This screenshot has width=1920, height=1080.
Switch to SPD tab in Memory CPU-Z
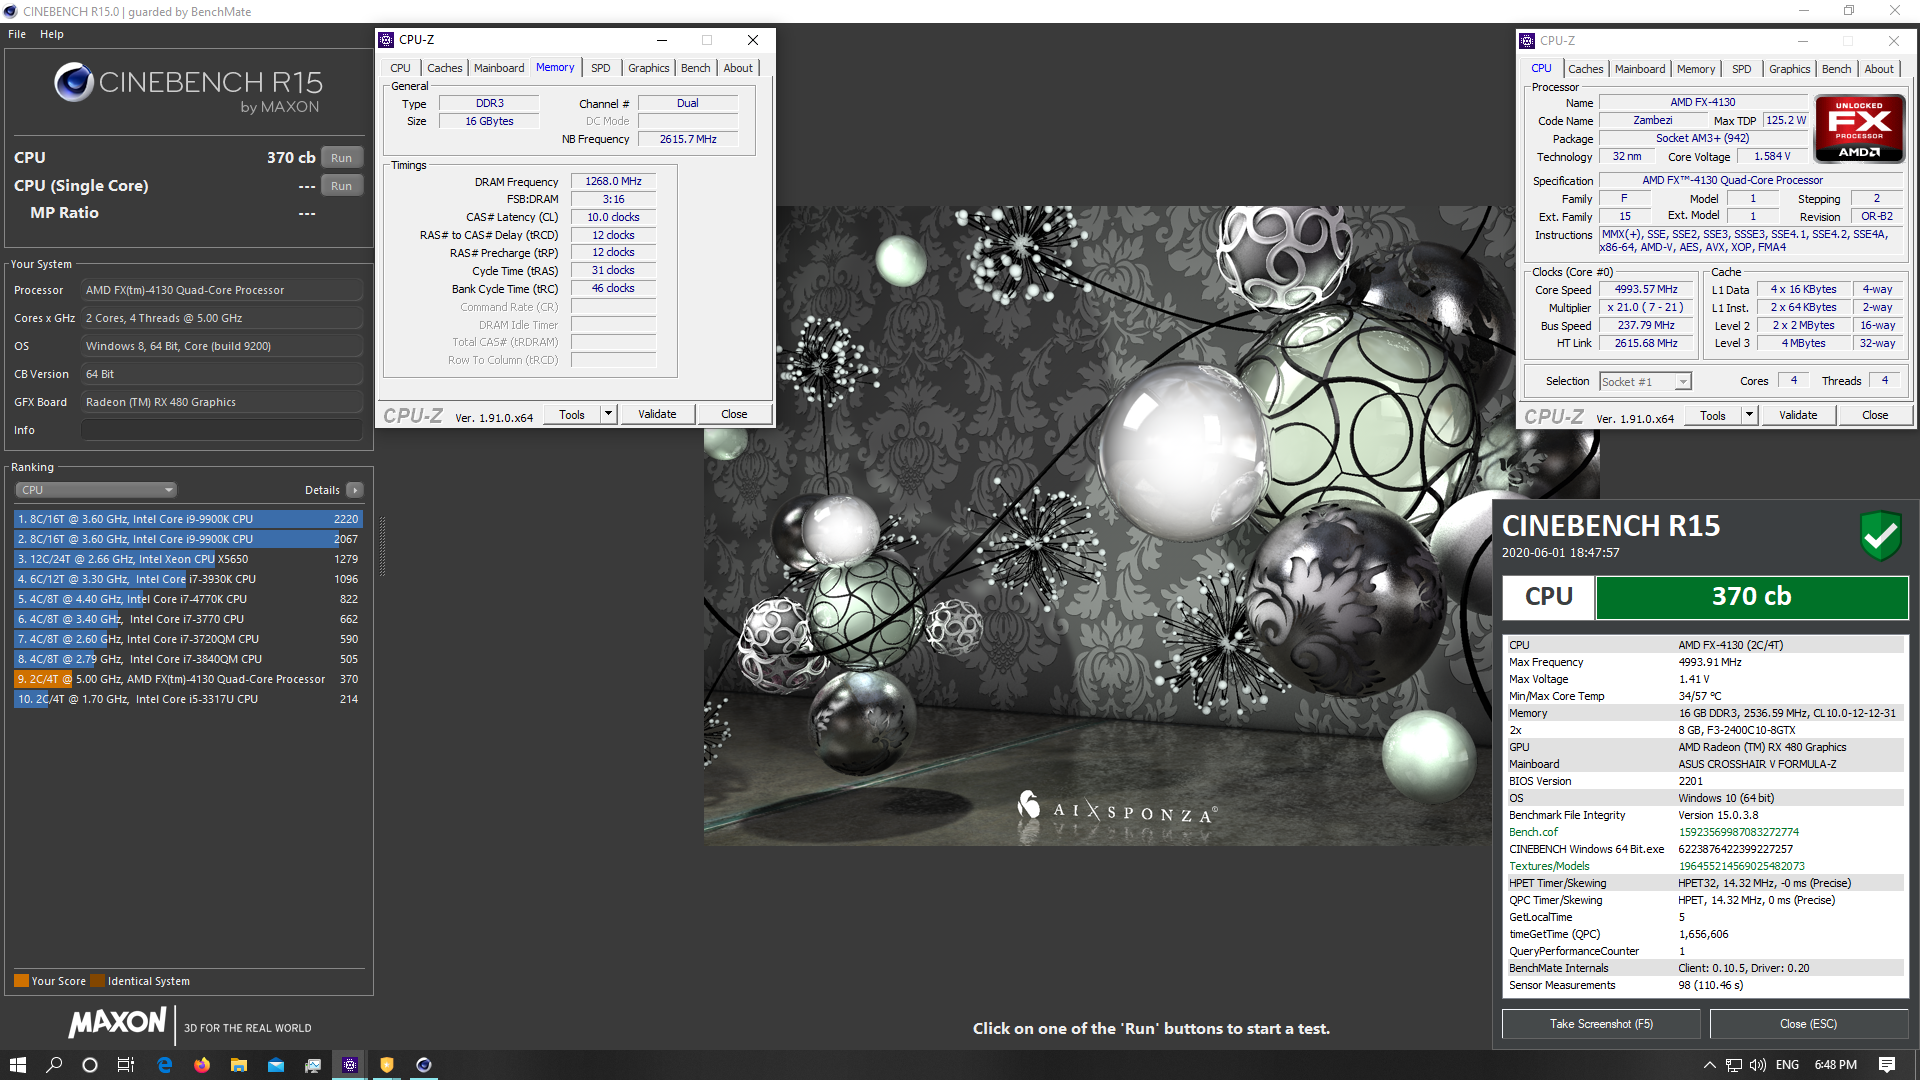click(x=600, y=68)
